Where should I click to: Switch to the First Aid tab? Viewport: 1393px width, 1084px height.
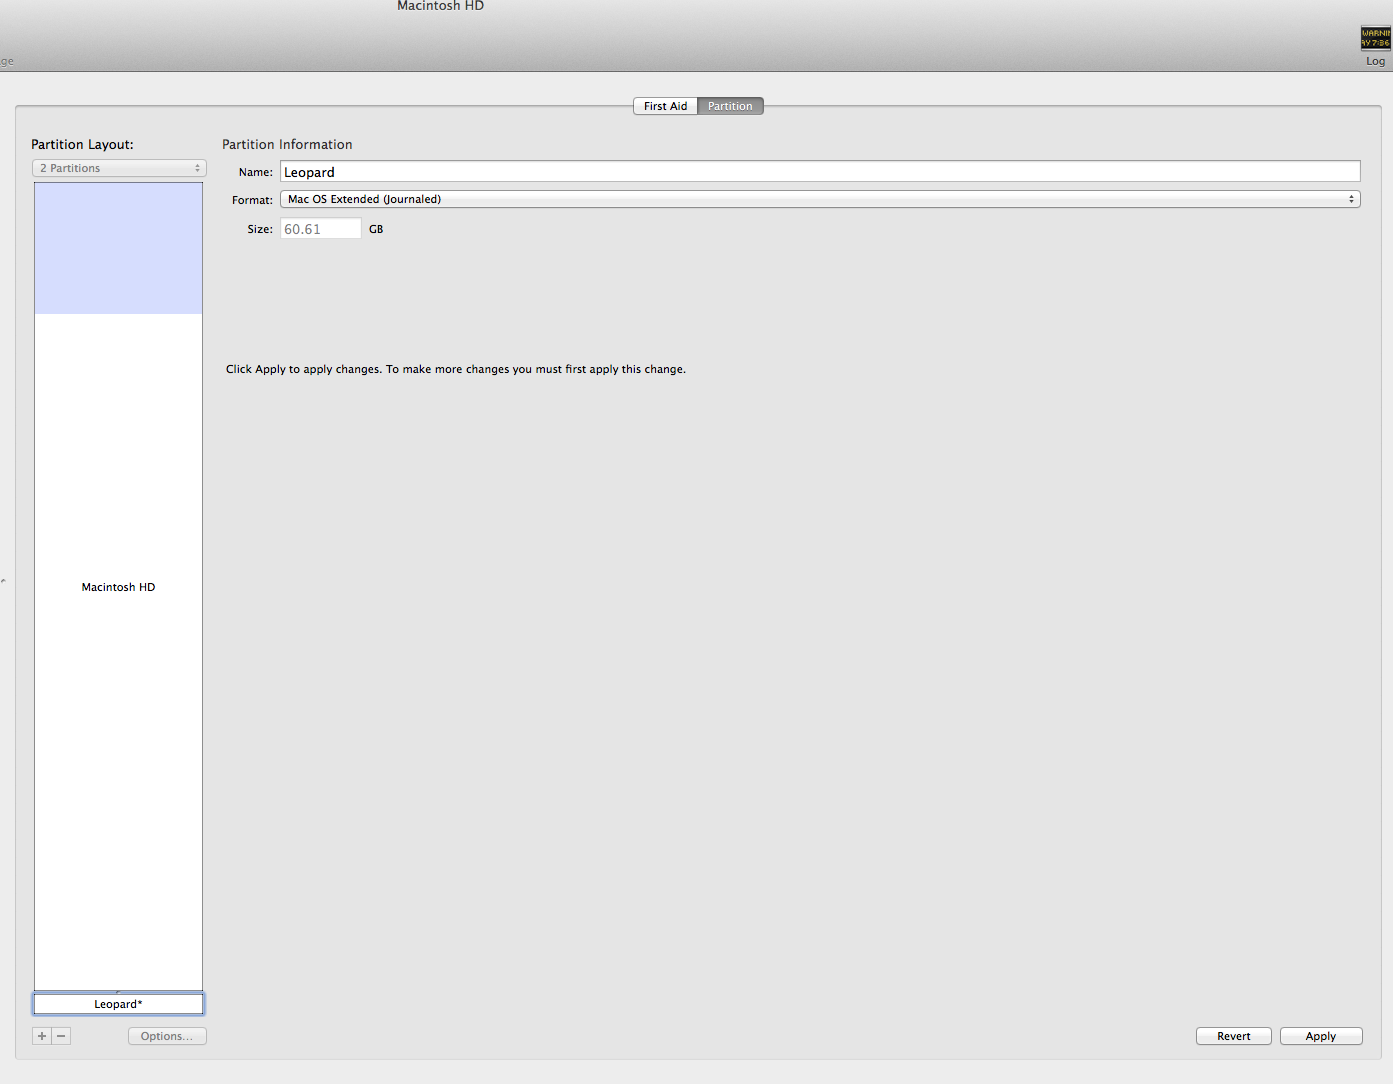click(x=665, y=106)
